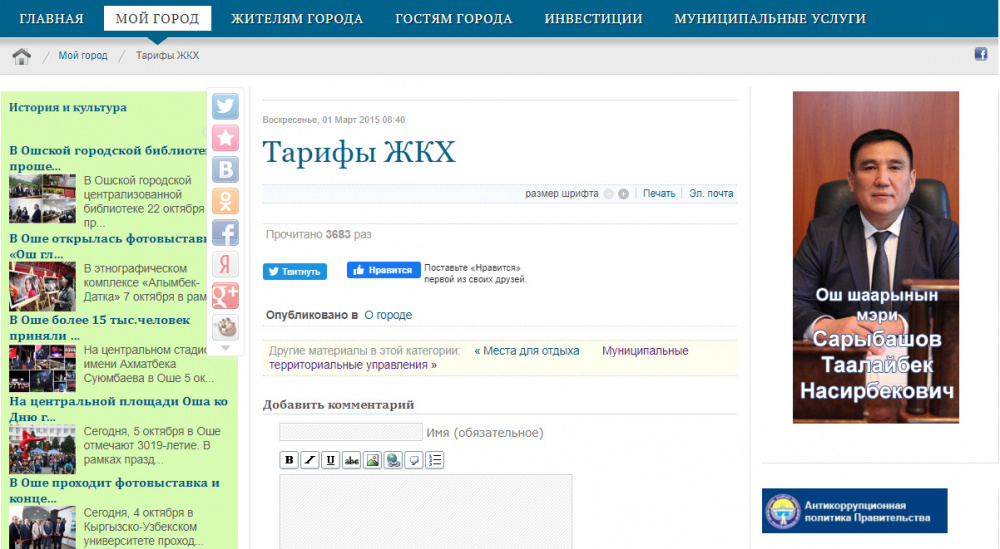1000x549 pixels.
Task: Click the Yandex share icon
Action: pos(225,264)
